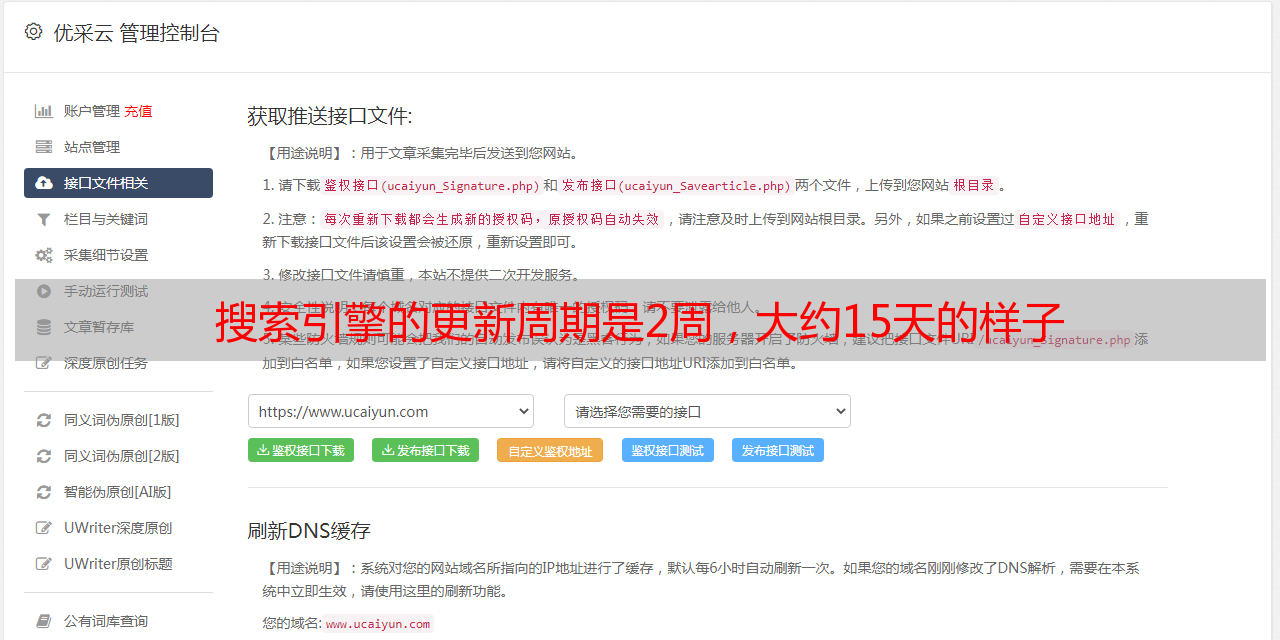Click the red 充值 link
The image size is (1280, 640).
(138, 111)
